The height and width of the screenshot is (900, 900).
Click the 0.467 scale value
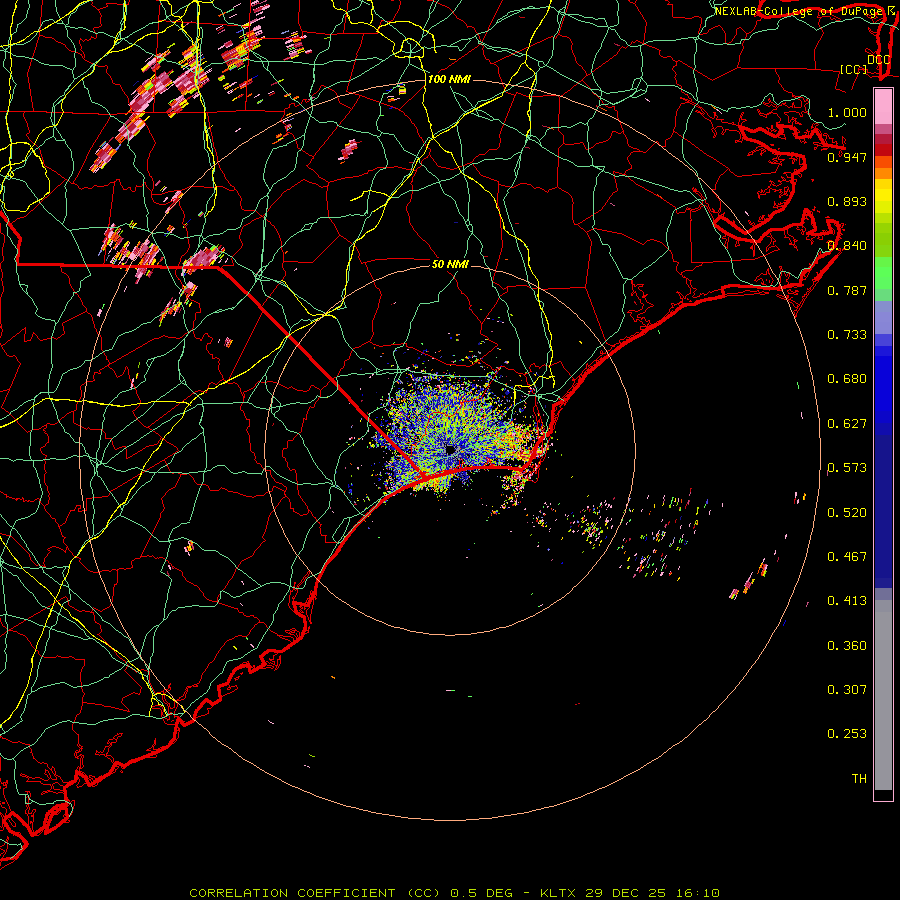[x=847, y=557]
